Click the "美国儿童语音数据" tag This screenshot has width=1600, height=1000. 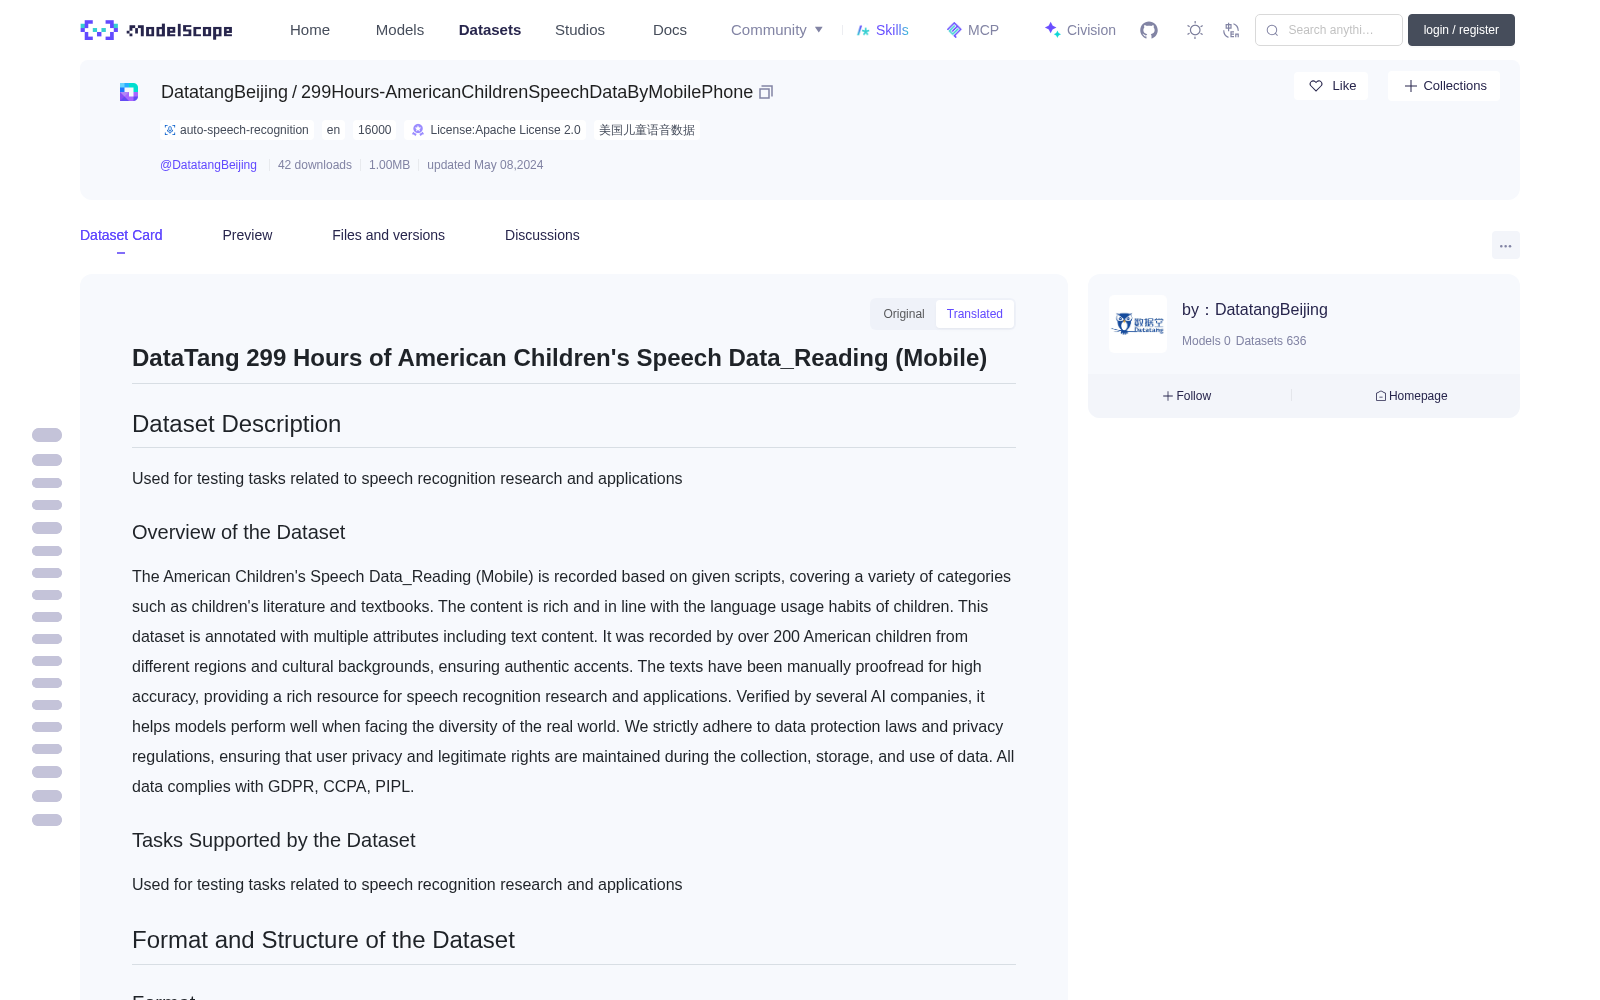point(647,130)
